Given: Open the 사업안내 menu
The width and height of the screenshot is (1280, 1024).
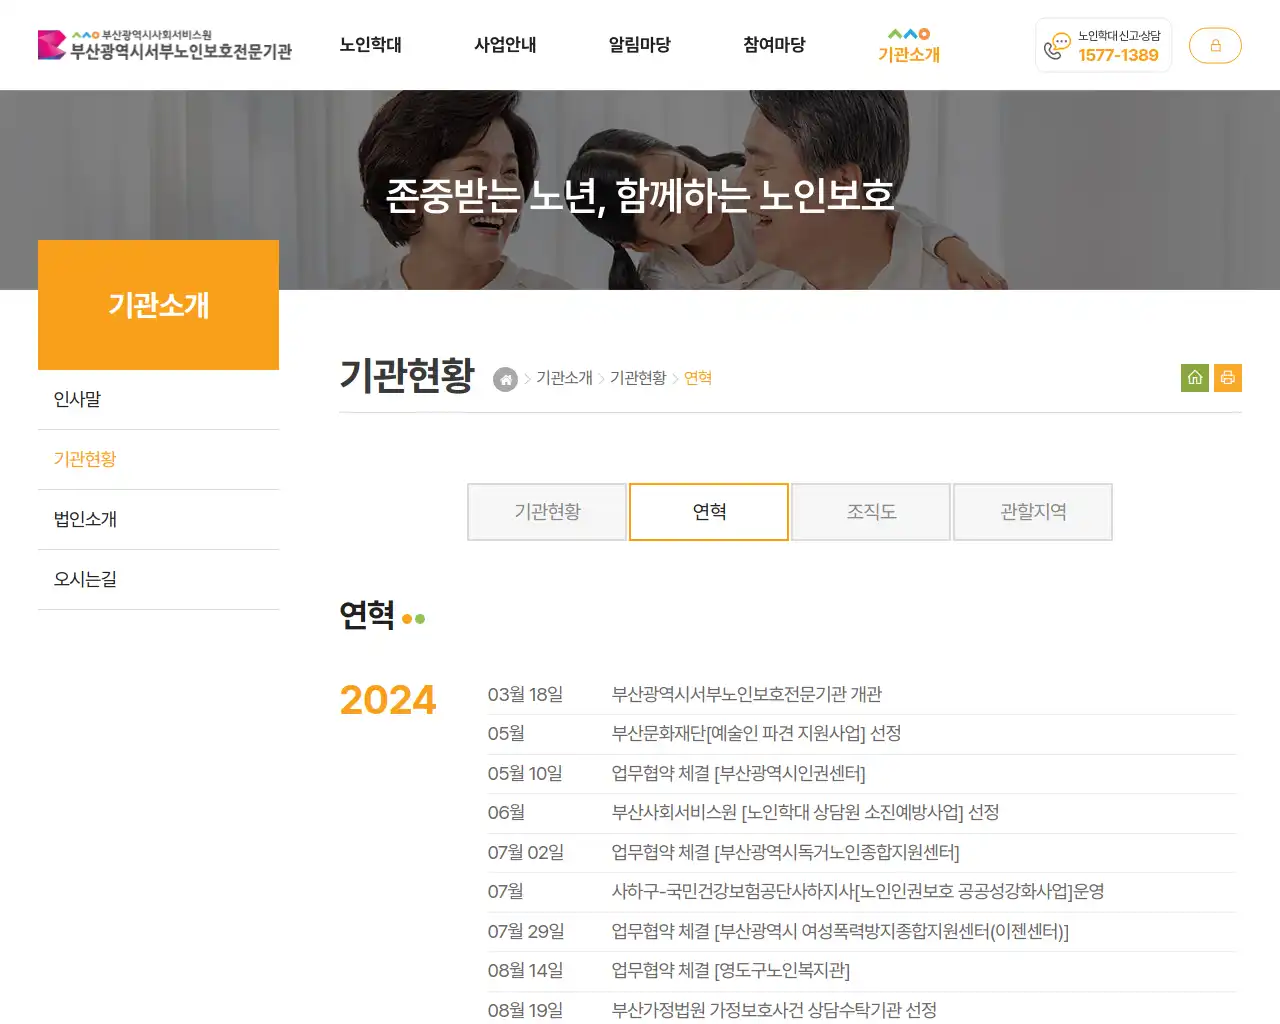Looking at the screenshot, I should point(505,45).
